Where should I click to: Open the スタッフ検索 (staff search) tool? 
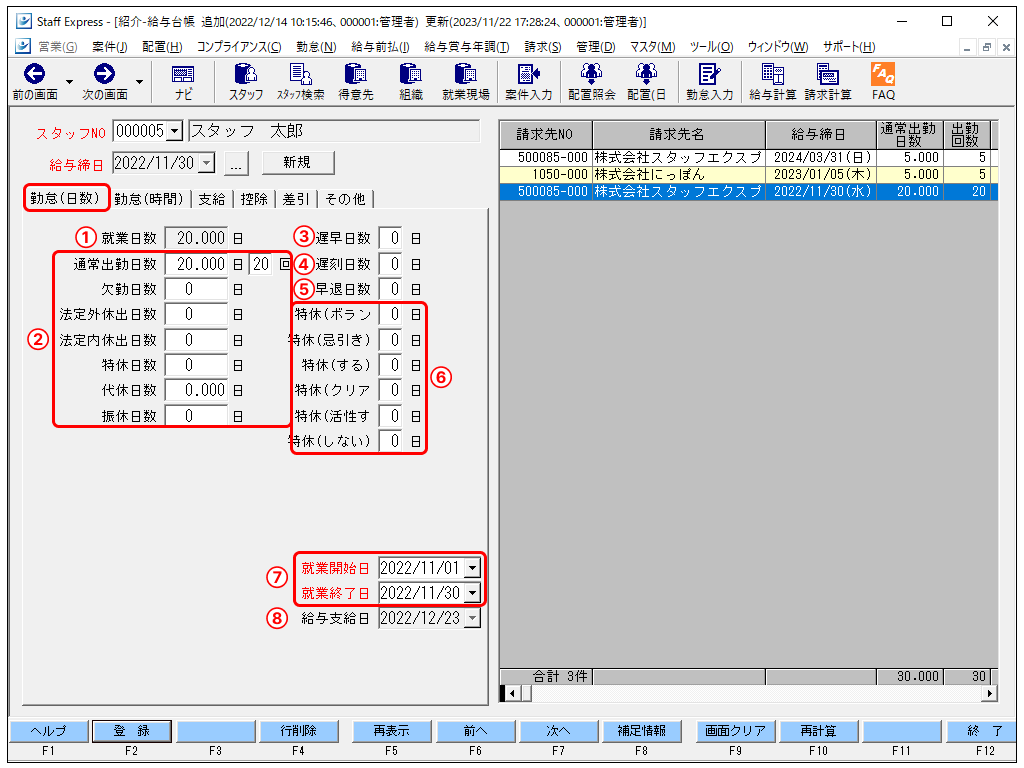tap(300, 81)
